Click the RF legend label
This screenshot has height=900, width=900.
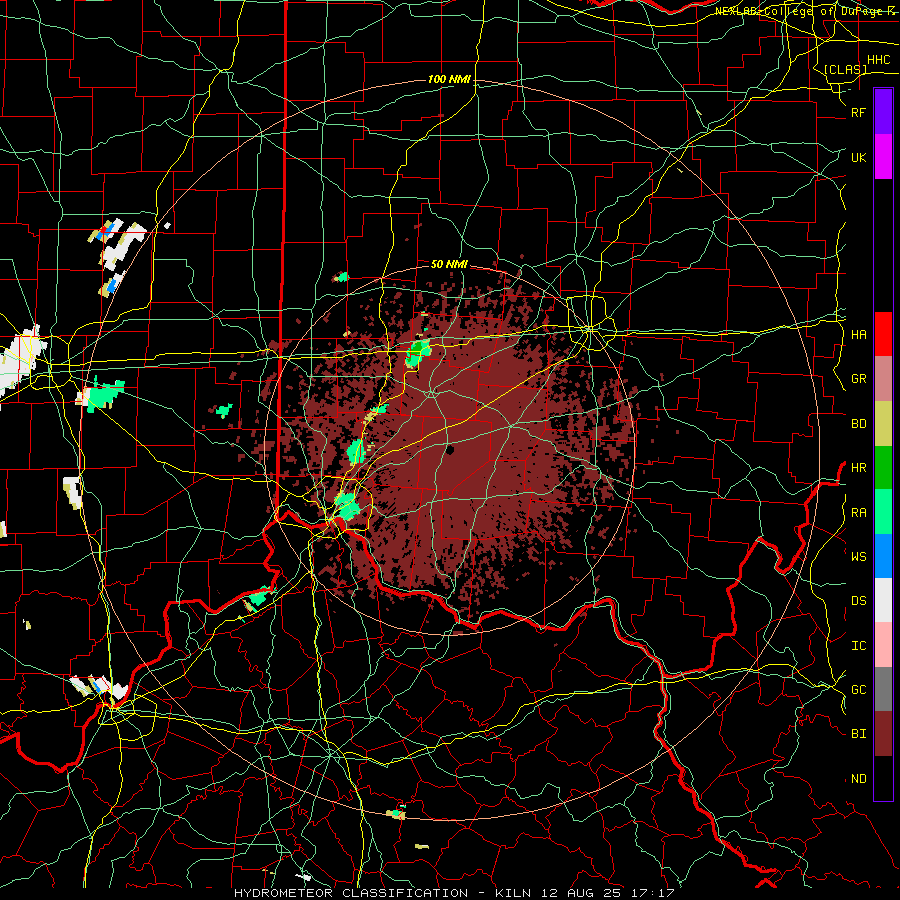click(x=858, y=112)
